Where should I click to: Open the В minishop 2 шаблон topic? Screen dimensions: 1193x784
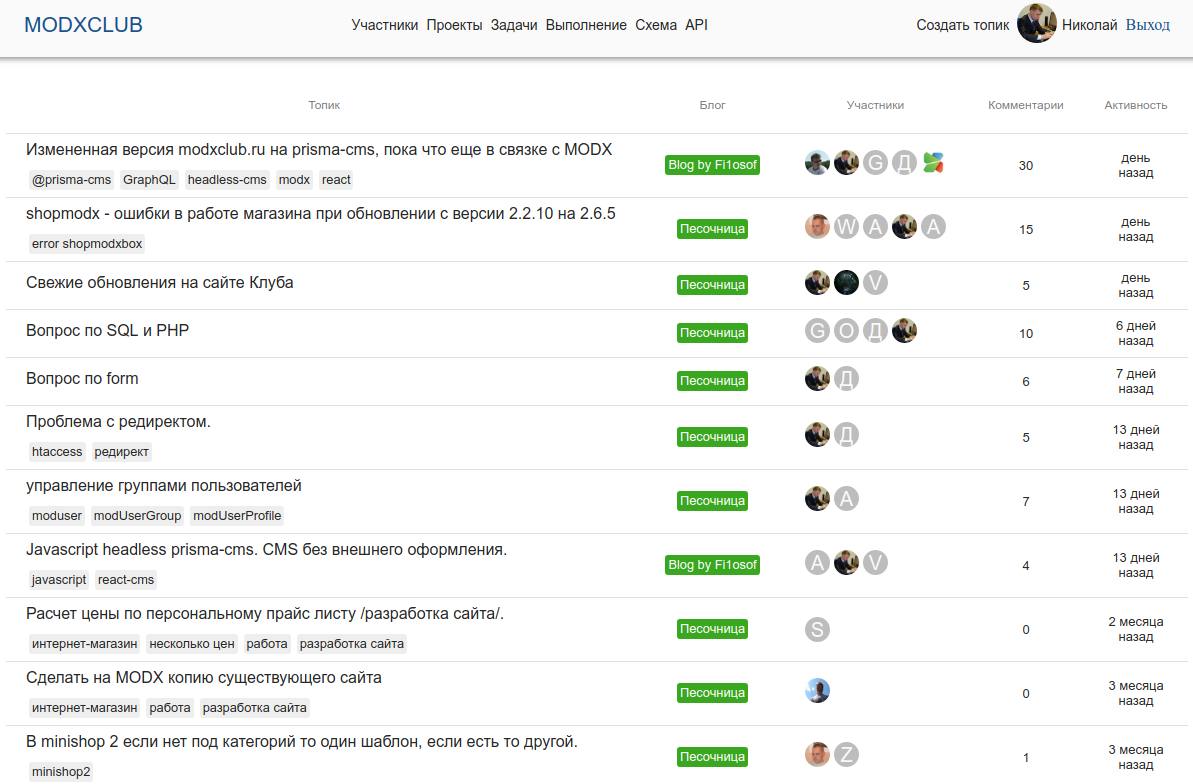[x=302, y=741]
